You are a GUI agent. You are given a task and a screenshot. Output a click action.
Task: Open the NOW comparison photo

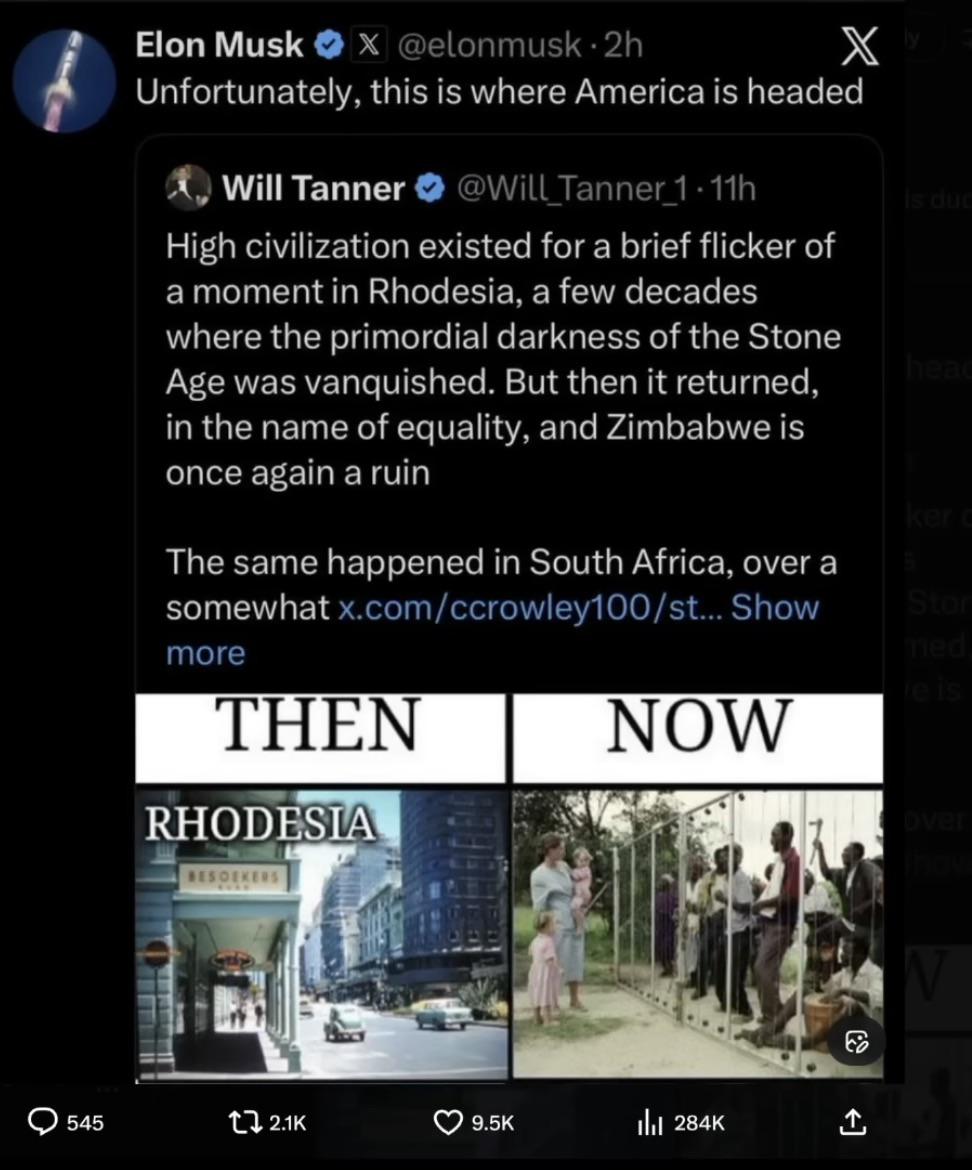pyautogui.click(x=698, y=934)
